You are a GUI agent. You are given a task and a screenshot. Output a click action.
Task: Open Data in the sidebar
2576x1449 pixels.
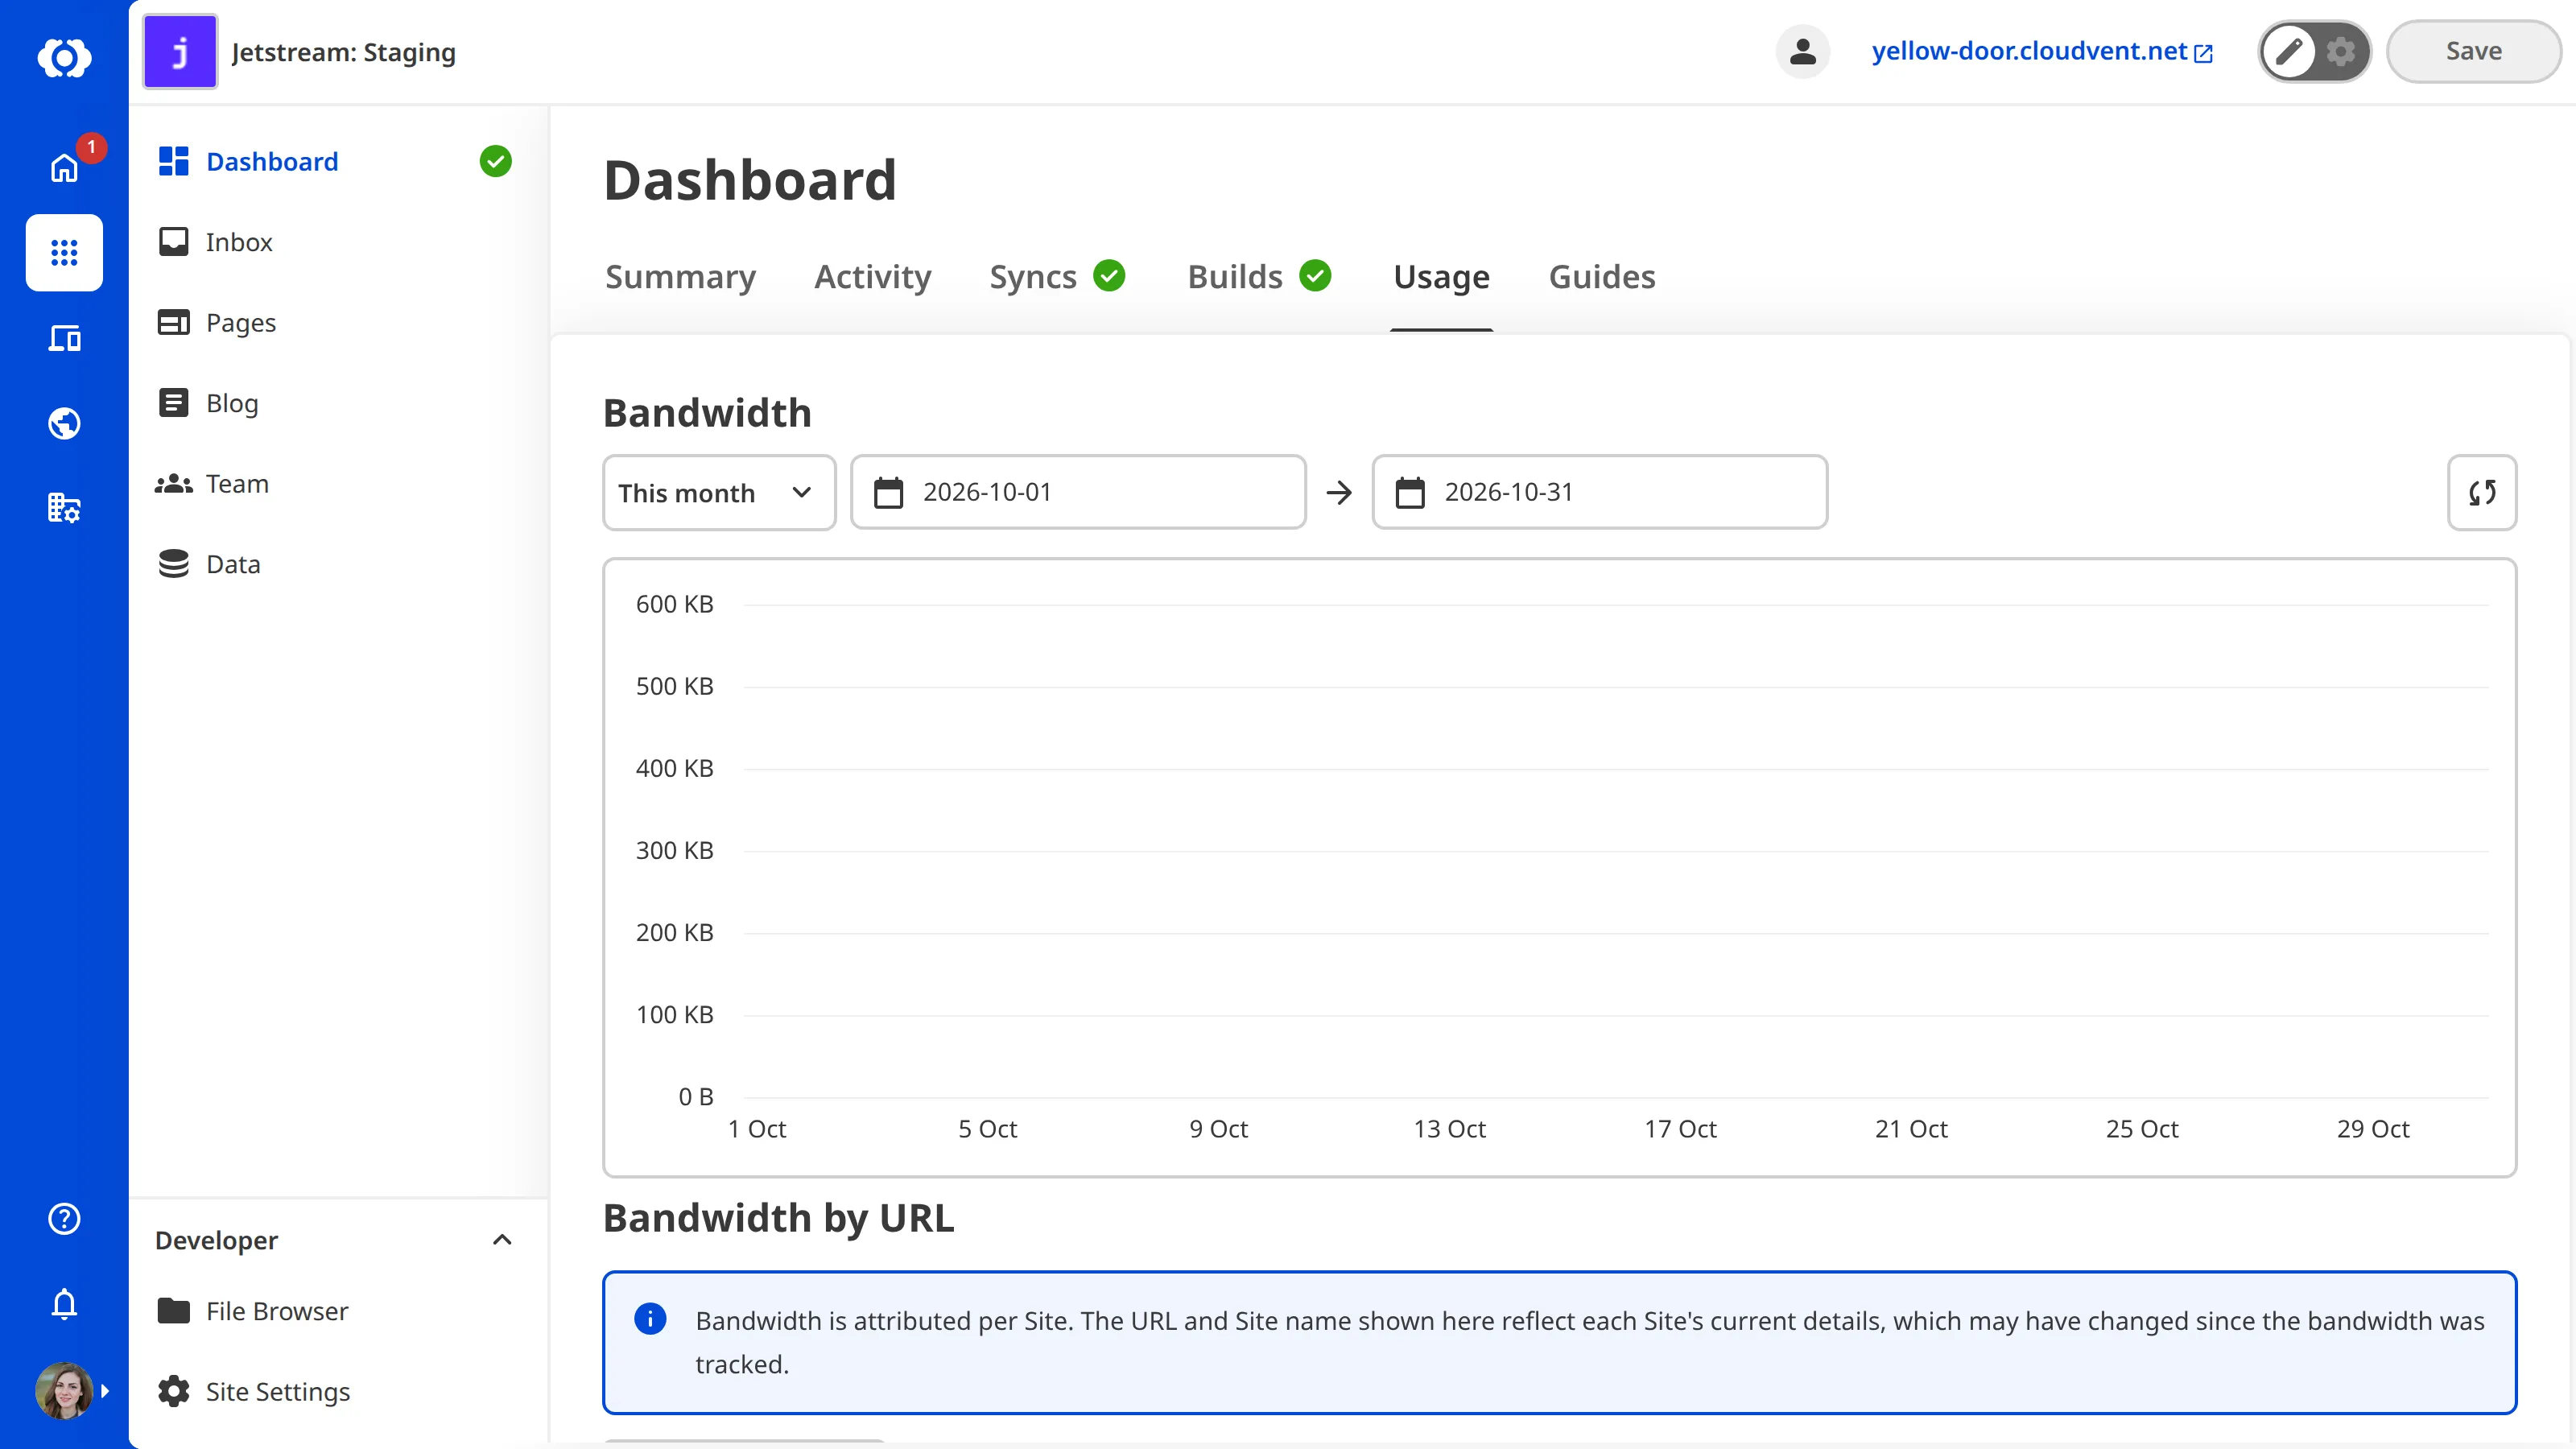[335, 564]
